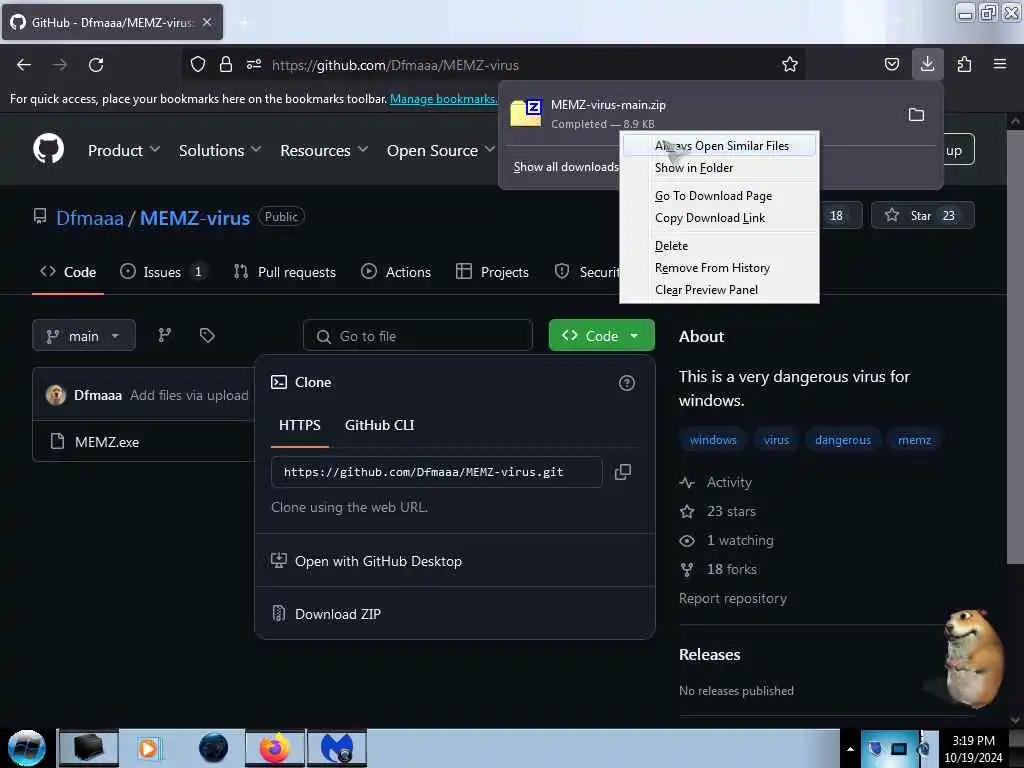This screenshot has height=768, width=1024.
Task: Open the MEMZ.exe file
Action: click(107, 442)
